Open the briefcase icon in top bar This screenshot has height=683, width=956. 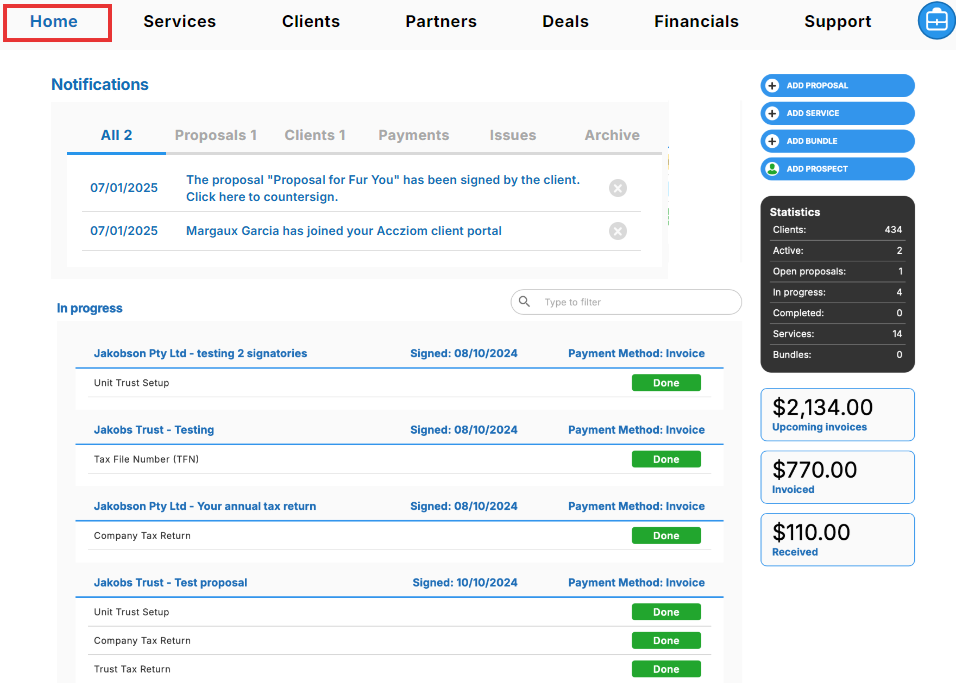point(937,21)
